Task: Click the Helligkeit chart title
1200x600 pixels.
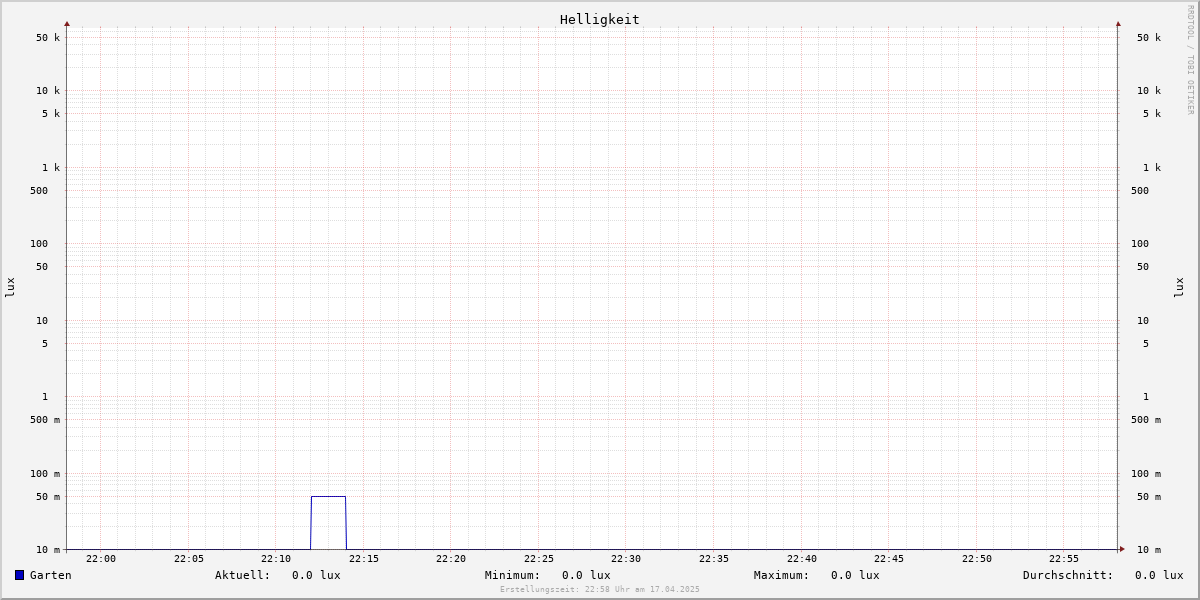Action: coord(600,19)
